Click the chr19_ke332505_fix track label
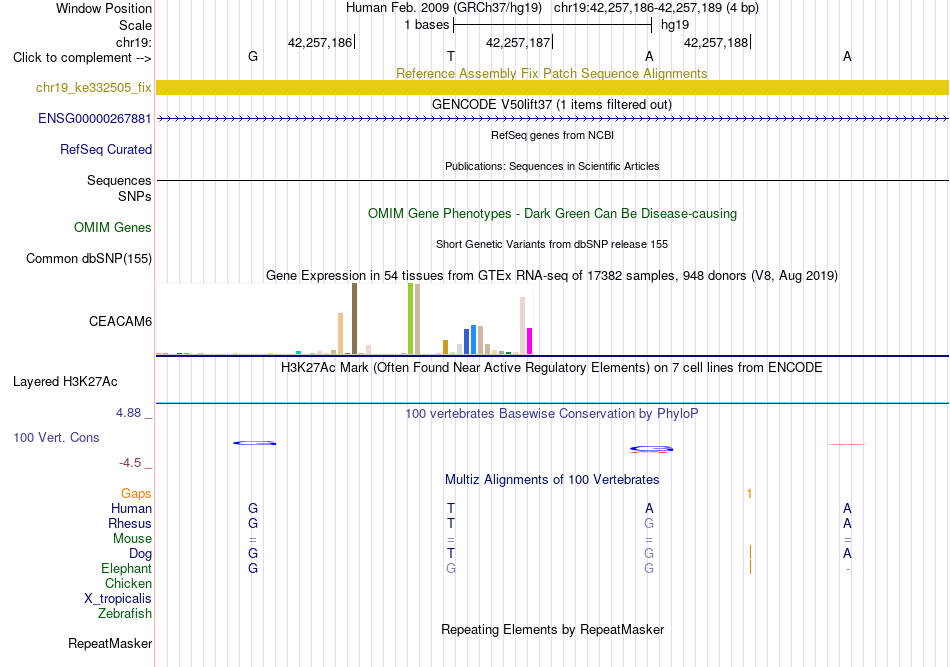The width and height of the screenshot is (950, 667). click(x=93, y=88)
